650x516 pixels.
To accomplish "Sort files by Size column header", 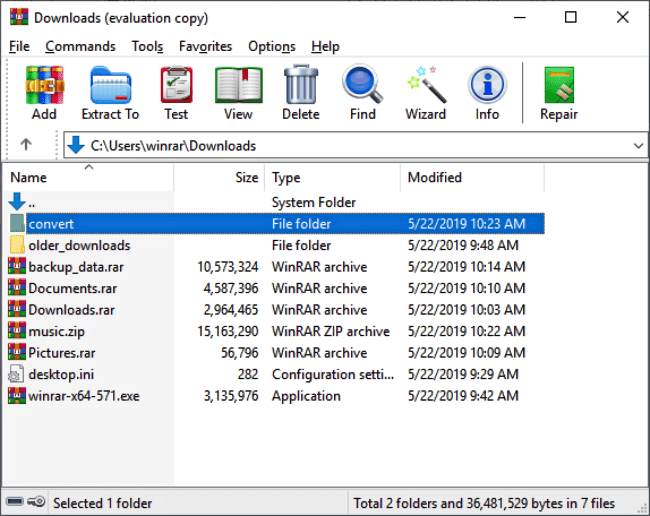I will click(219, 177).
